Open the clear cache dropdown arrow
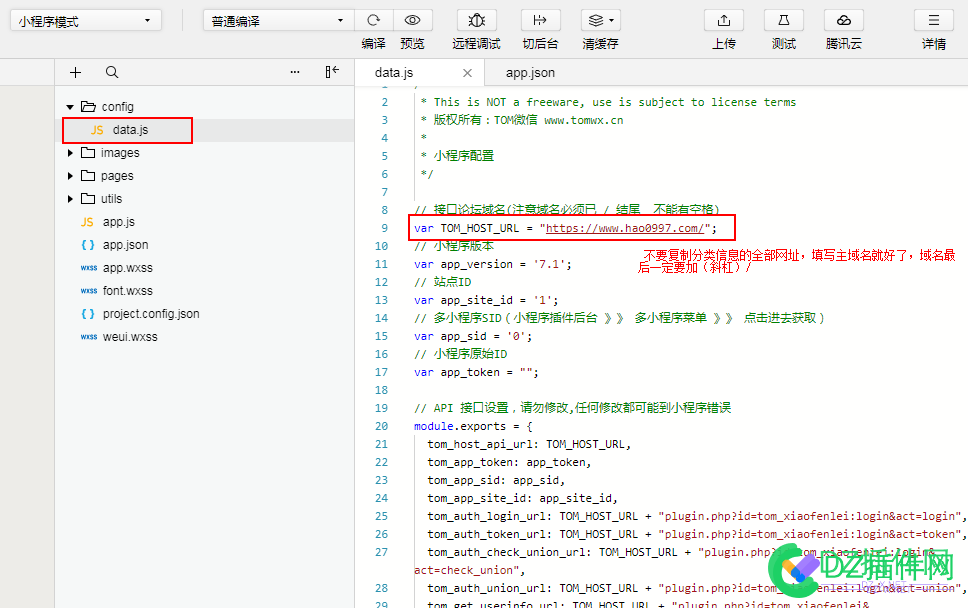Screen dimensions: 968x608 tap(611, 20)
